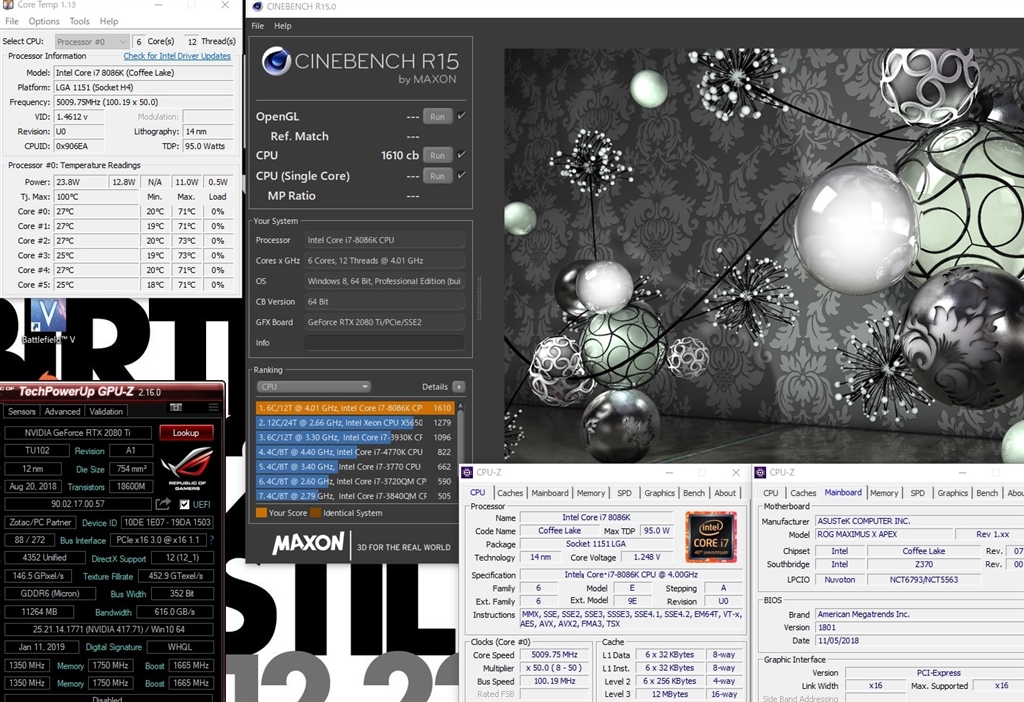Toggle the UEFI checkbox in GPU-Z
1024x702 pixels.
point(183,504)
